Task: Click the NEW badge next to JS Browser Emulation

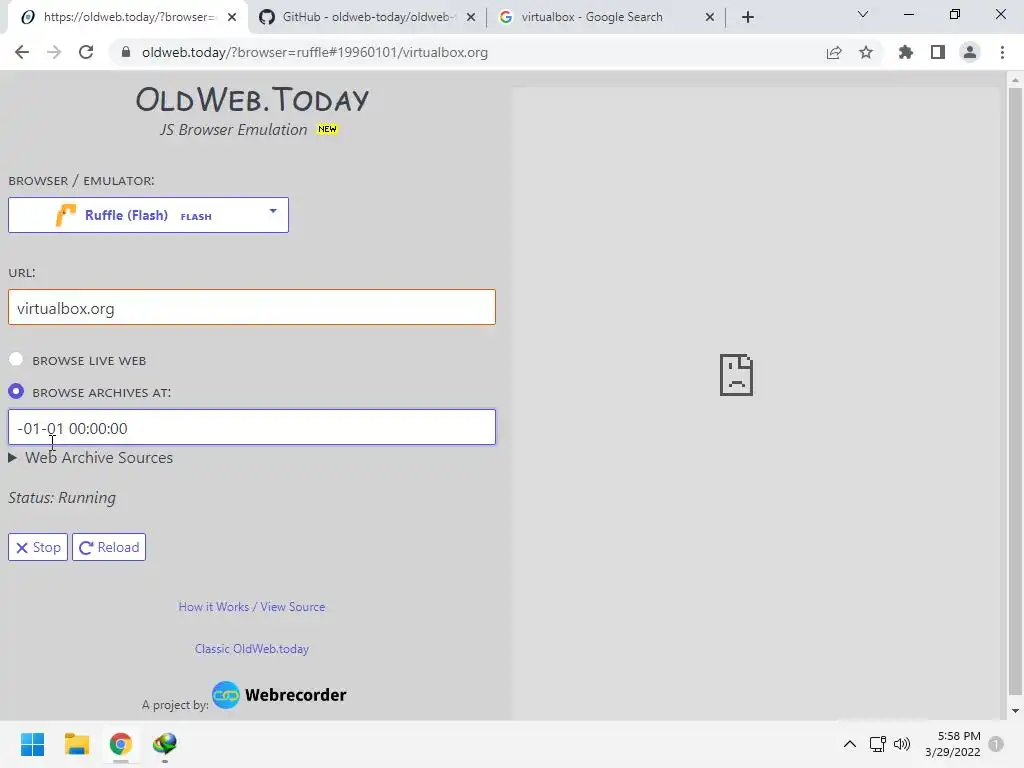Action: coord(327,129)
